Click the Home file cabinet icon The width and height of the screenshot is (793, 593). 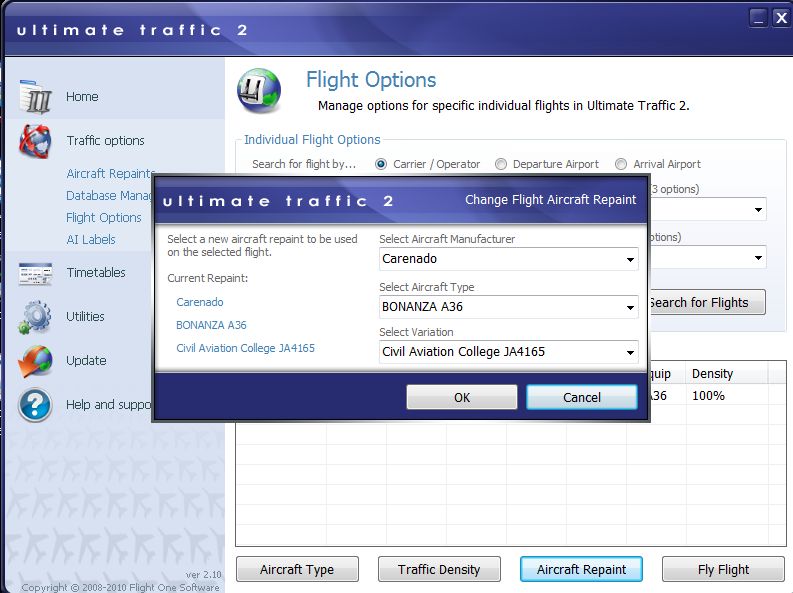point(35,96)
